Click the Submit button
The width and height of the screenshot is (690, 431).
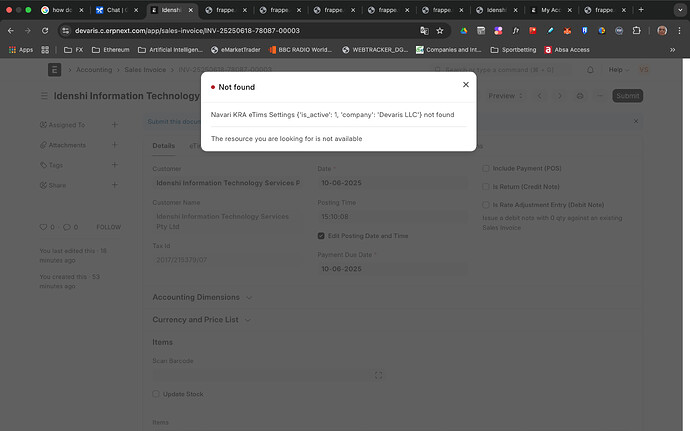628,96
